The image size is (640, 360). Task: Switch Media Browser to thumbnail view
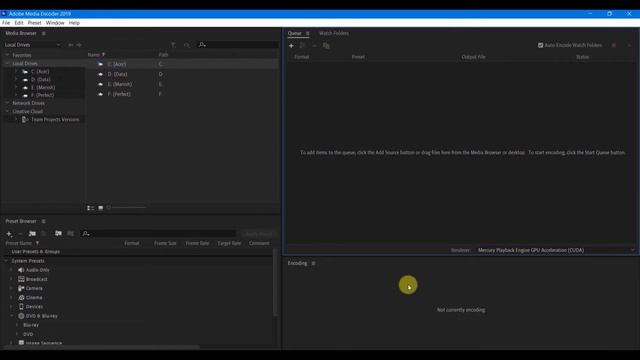tap(100, 208)
